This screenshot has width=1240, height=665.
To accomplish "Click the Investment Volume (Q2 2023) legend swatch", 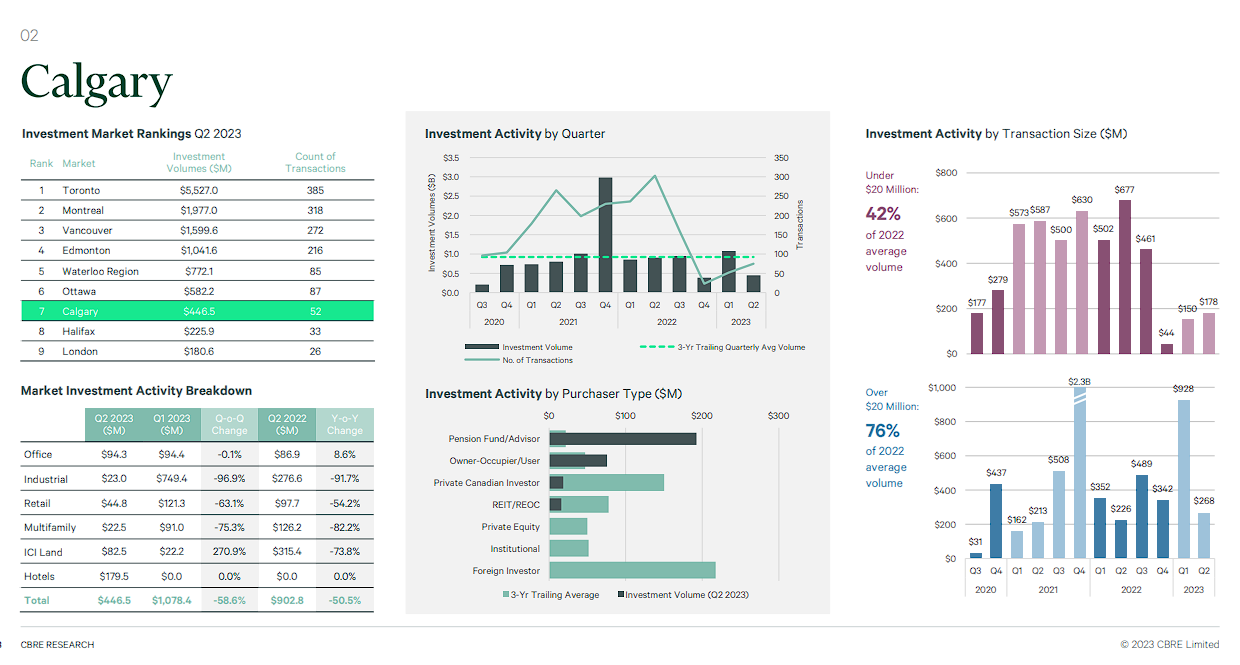I will [x=621, y=595].
